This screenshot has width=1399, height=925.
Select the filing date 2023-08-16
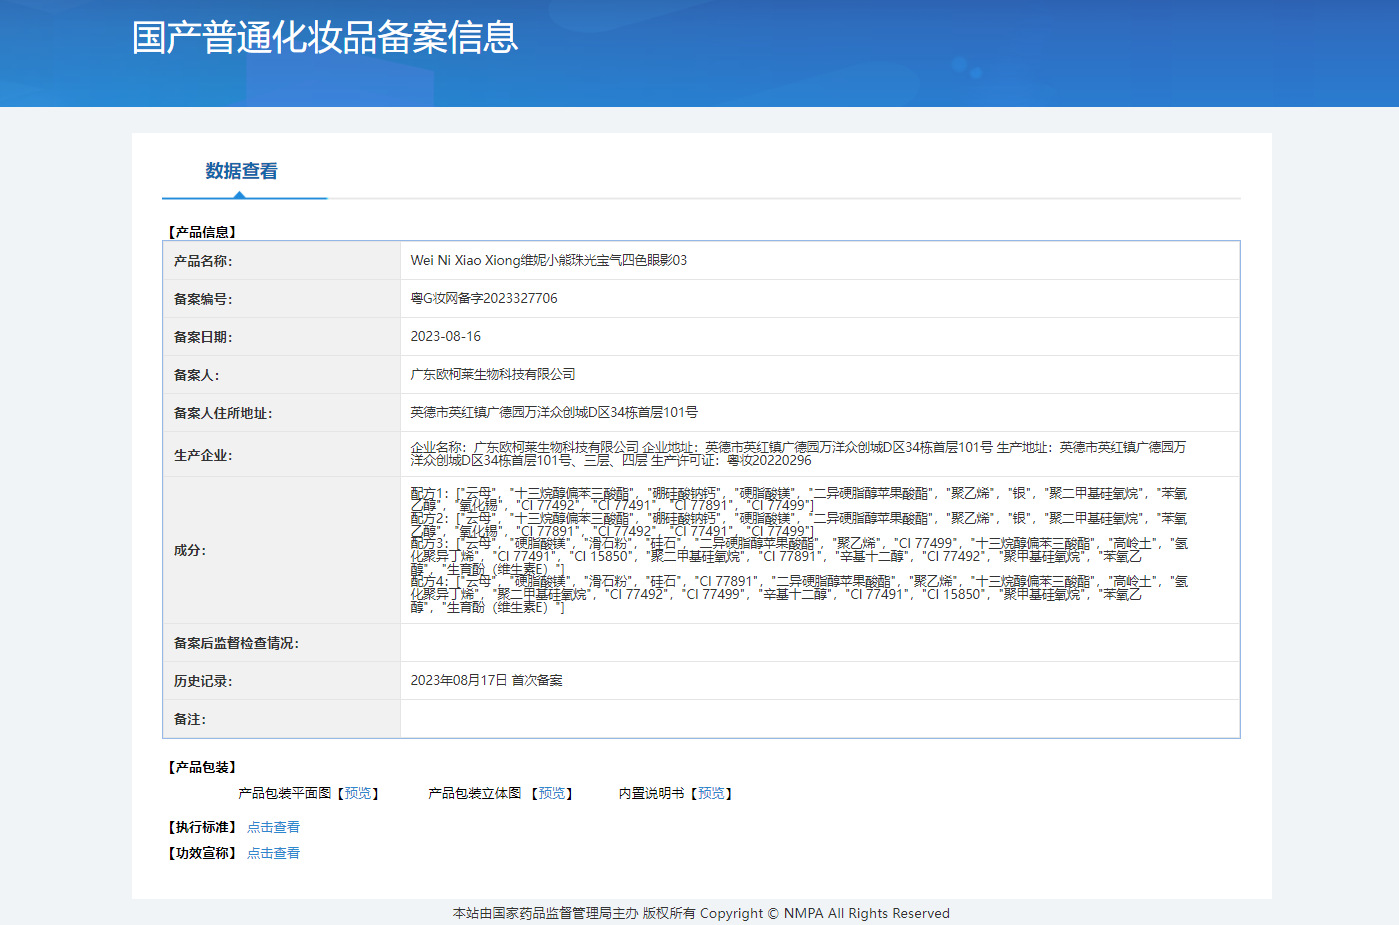[445, 336]
